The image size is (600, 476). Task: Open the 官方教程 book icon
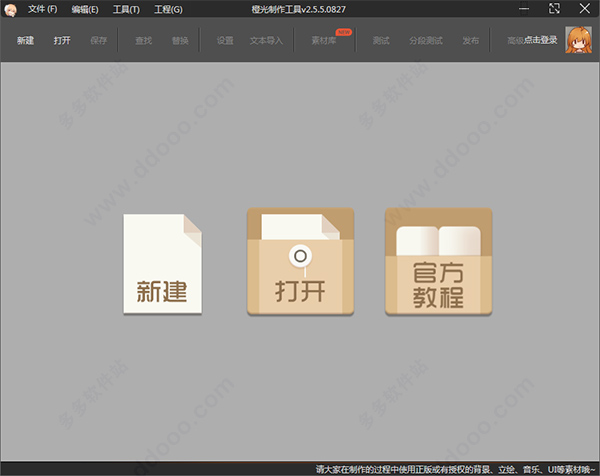(439, 263)
